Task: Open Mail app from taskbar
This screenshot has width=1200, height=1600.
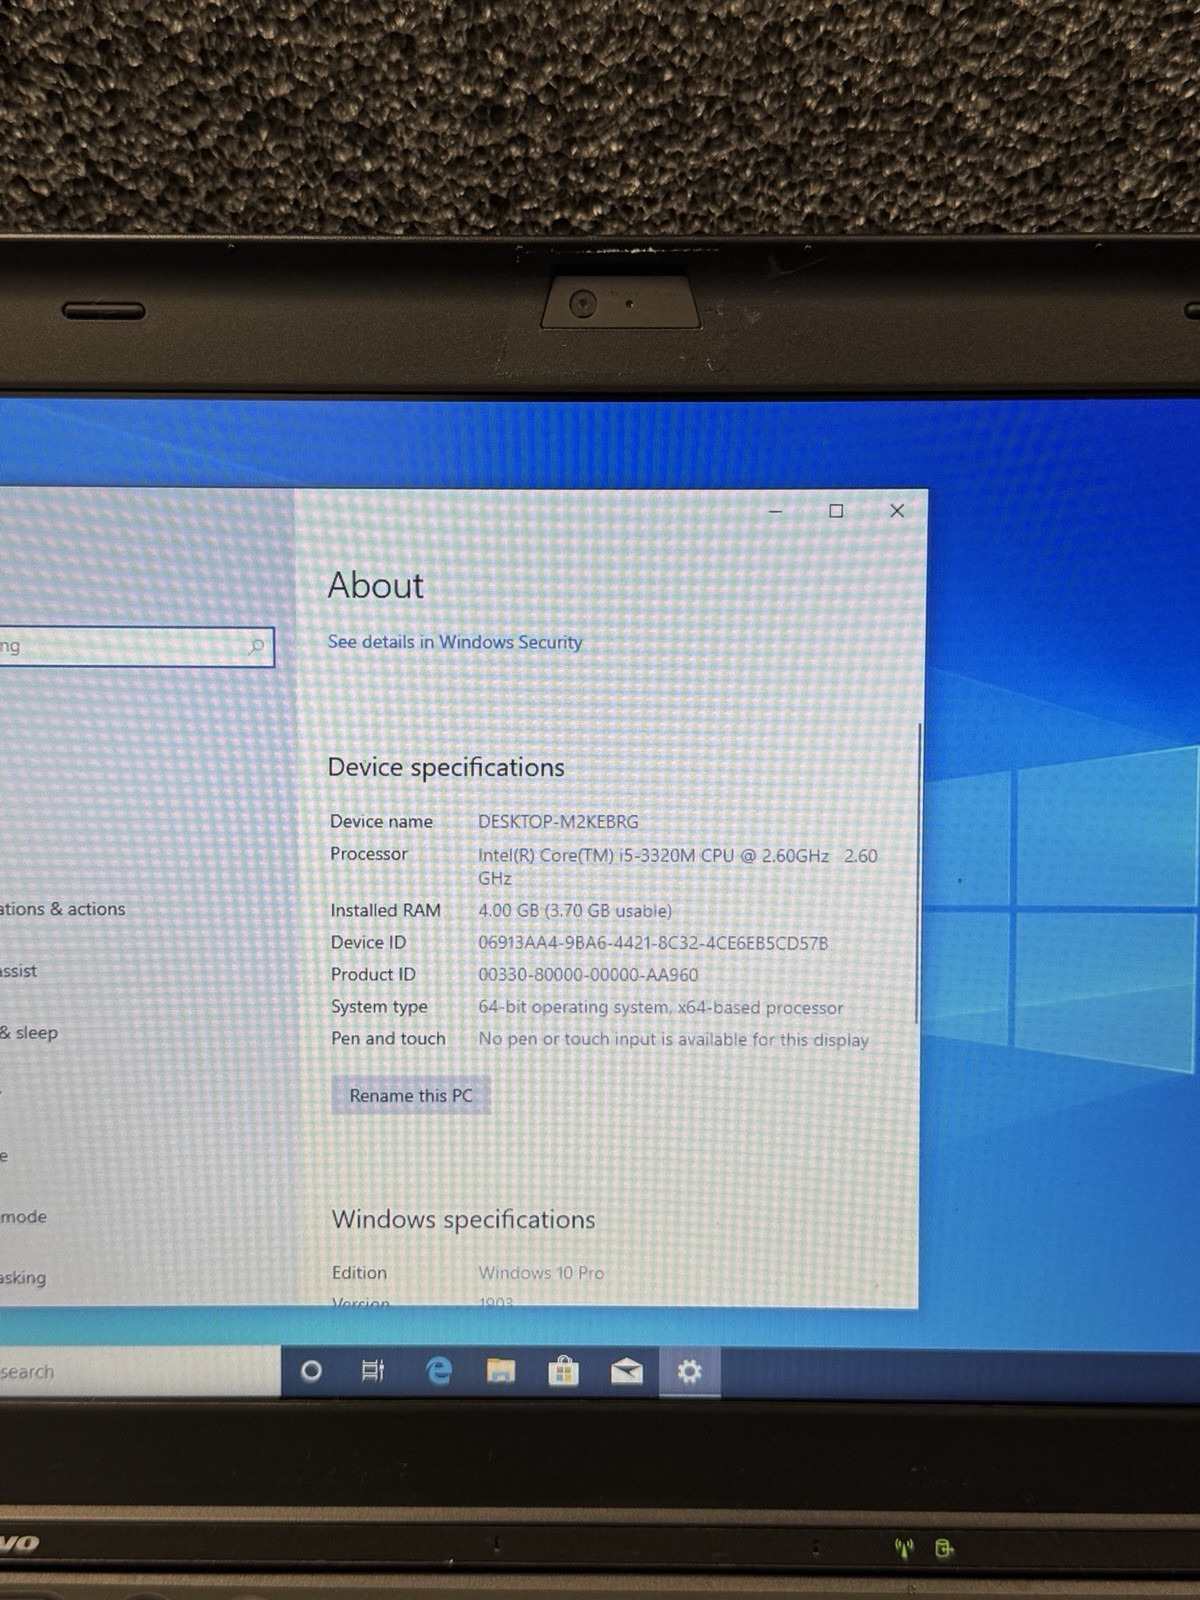Action: point(627,1371)
